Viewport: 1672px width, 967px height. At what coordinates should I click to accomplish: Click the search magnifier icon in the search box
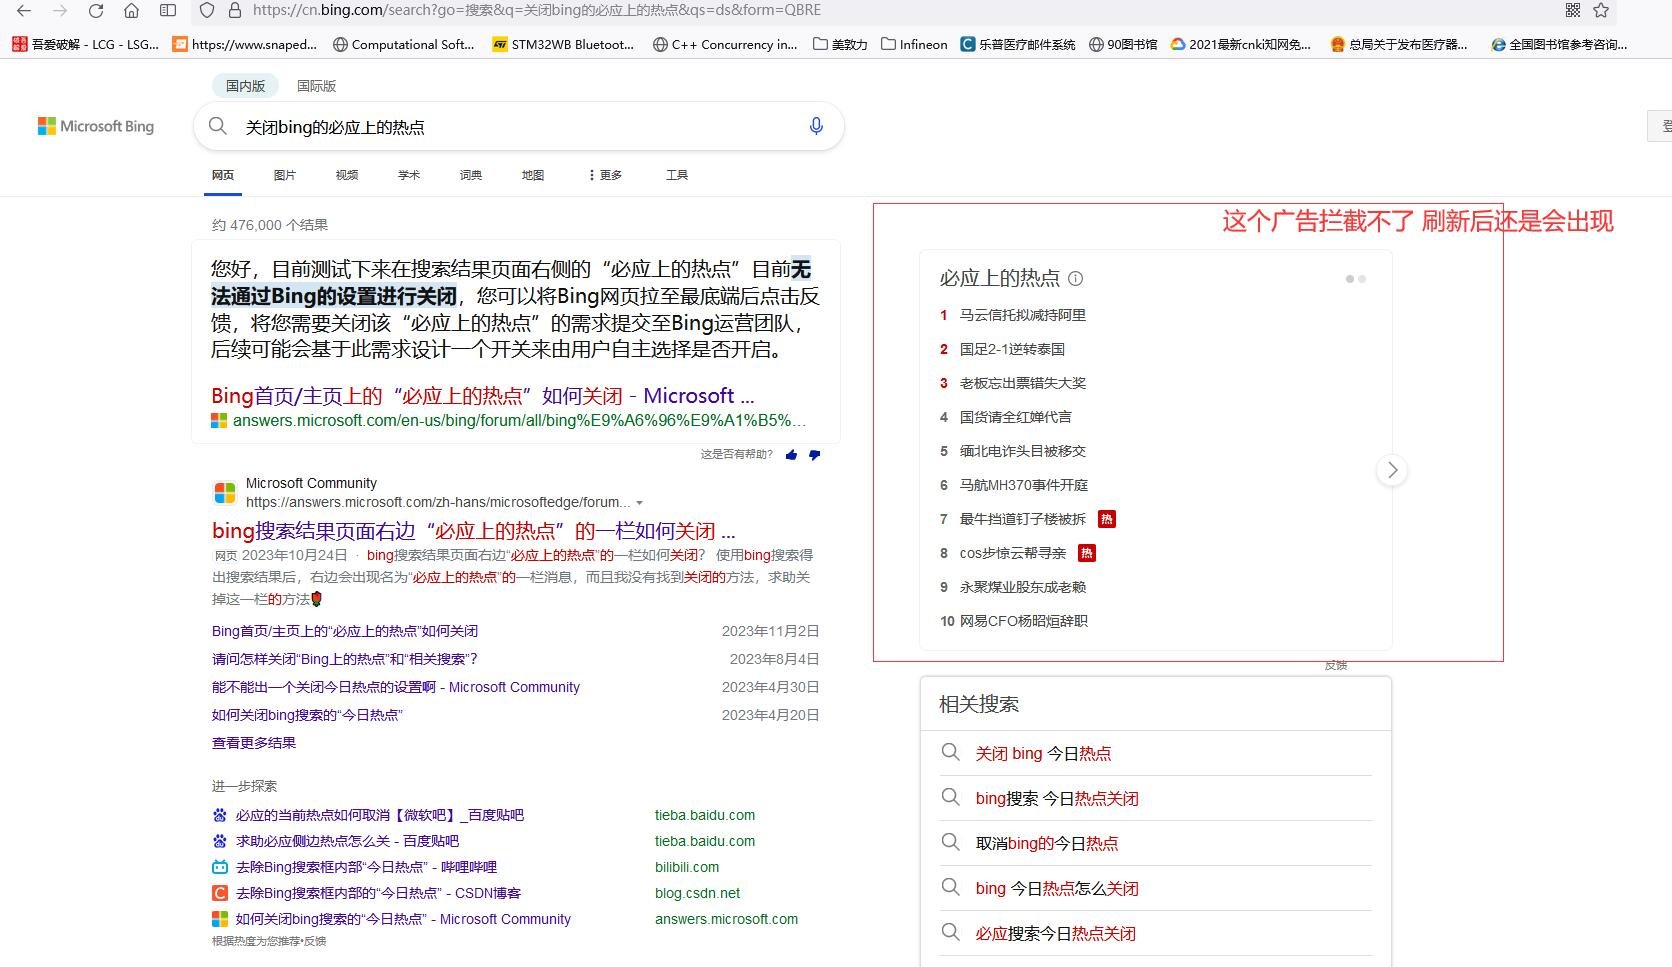pyautogui.click(x=217, y=126)
